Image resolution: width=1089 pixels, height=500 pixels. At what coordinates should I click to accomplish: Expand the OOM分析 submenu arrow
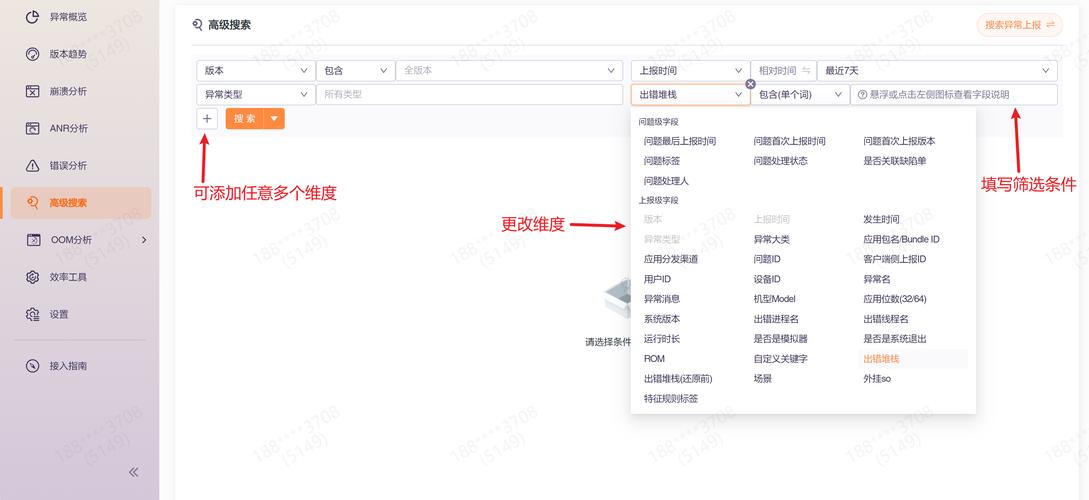click(144, 240)
